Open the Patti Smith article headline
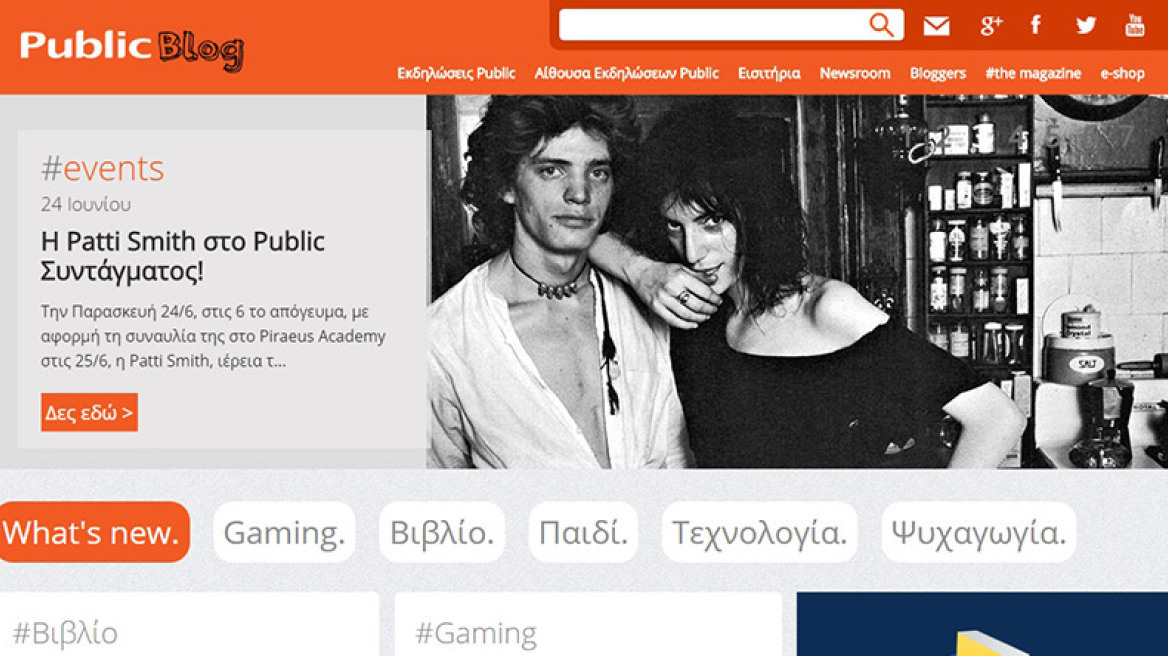 (x=183, y=256)
